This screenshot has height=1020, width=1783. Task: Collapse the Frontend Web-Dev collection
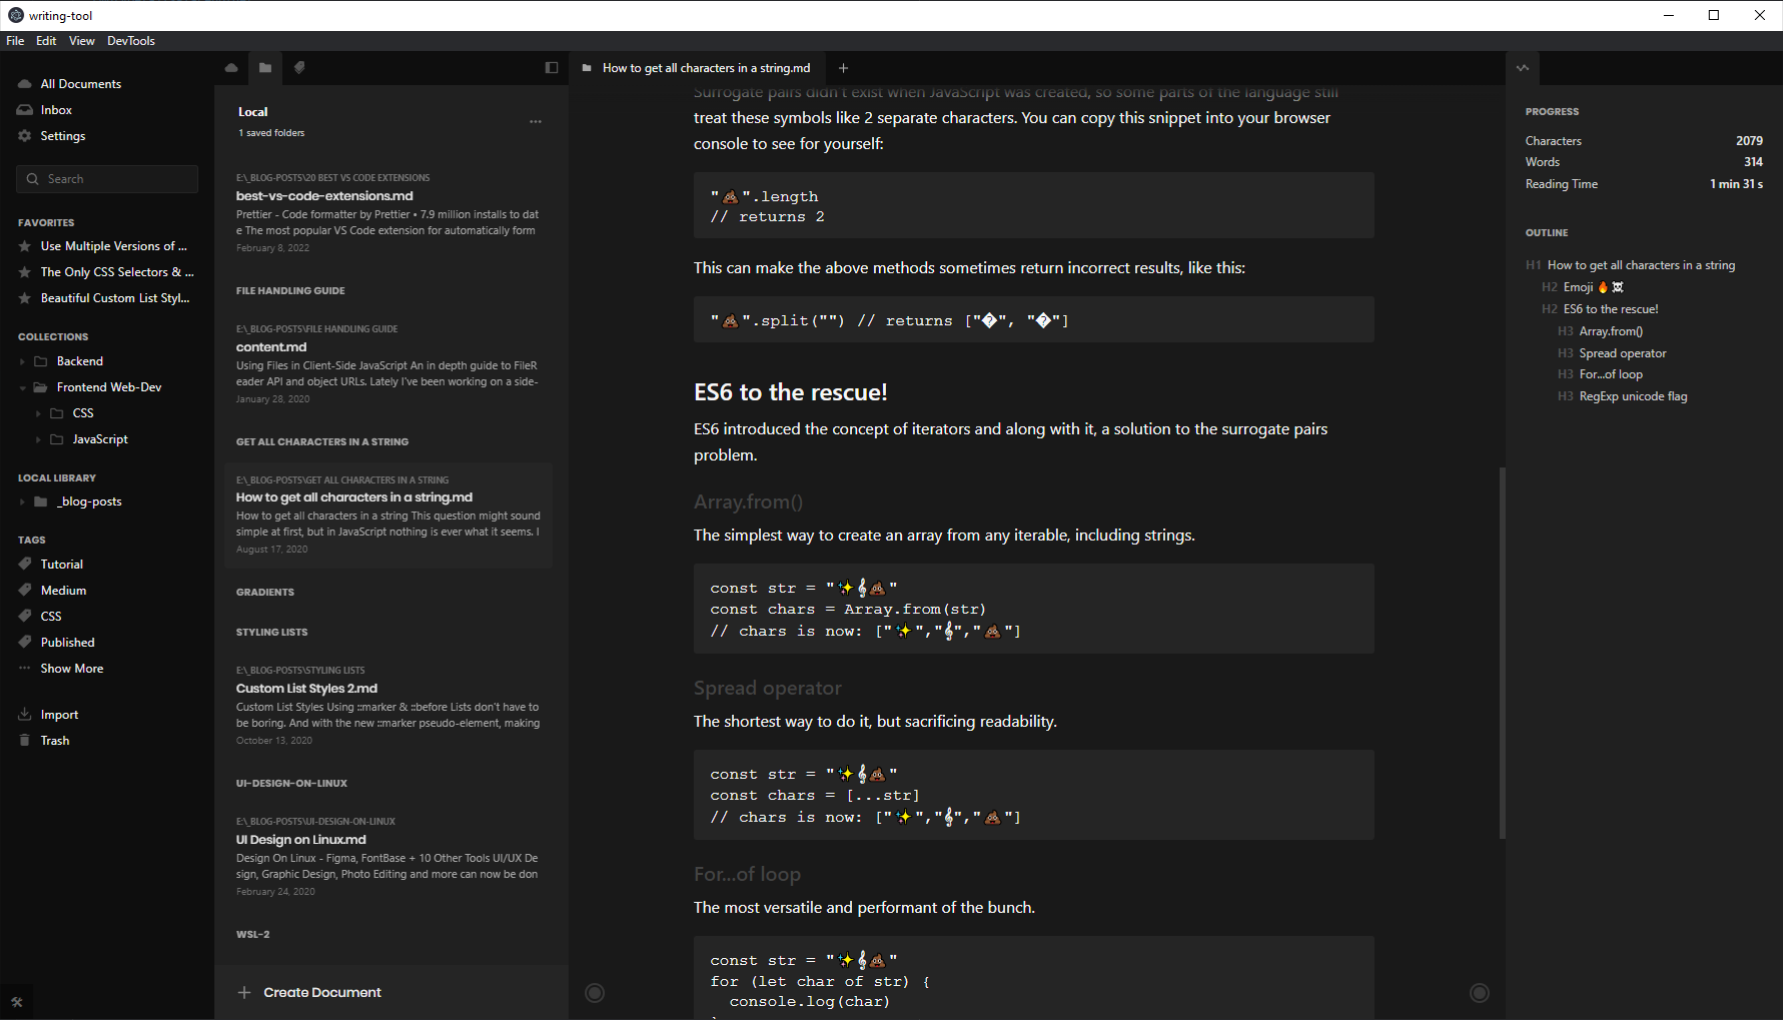(23, 388)
